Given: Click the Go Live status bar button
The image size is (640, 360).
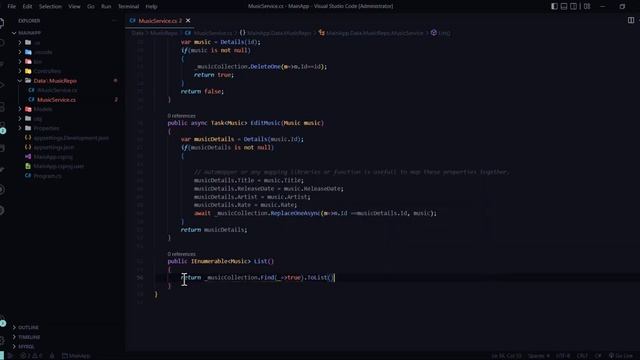Looking at the screenshot, I should click(620, 356).
